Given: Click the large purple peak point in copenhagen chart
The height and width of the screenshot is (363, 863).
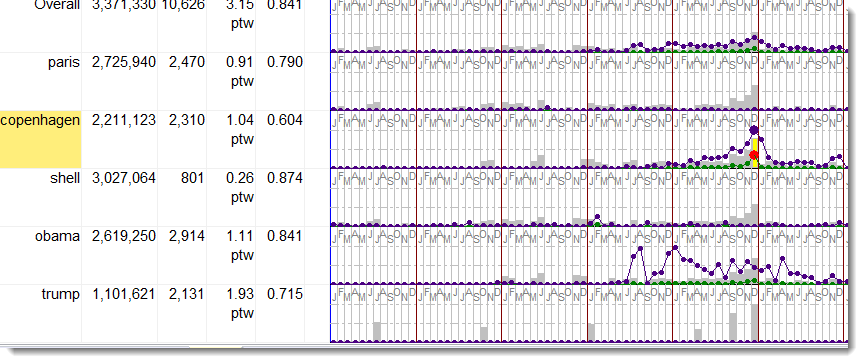Looking at the screenshot, I should pos(754,130).
